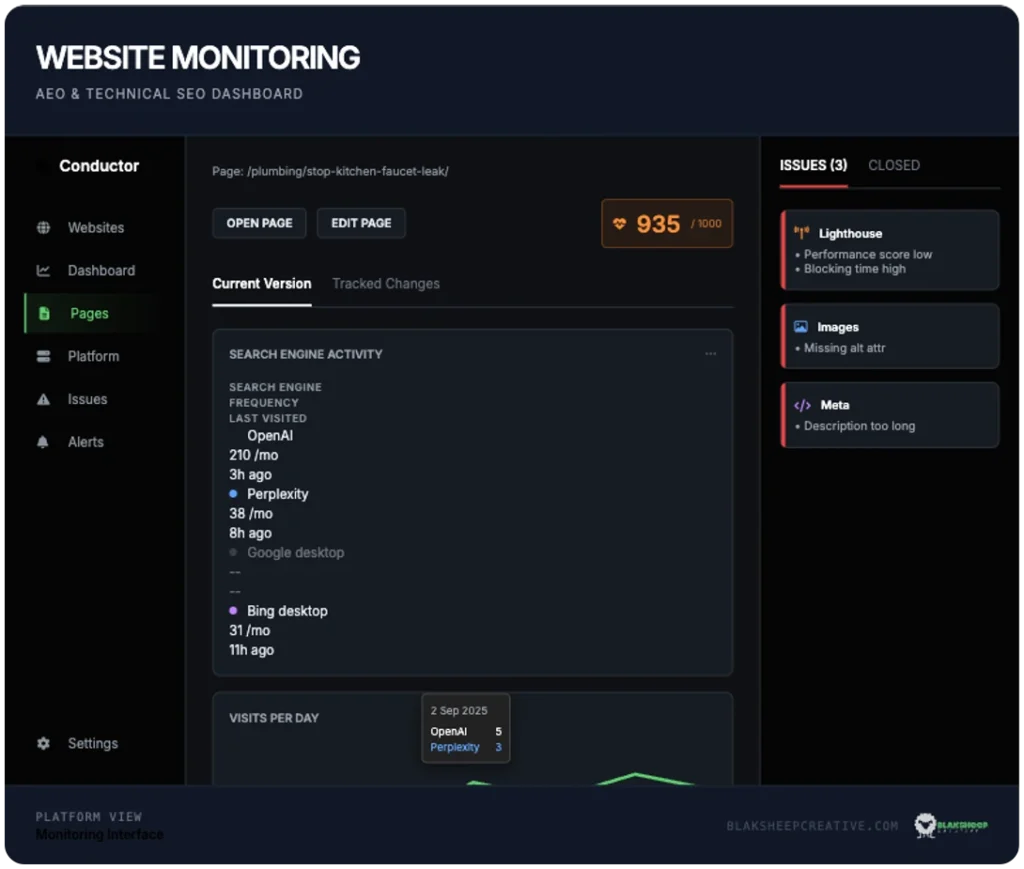Select the green Pages document icon
Viewport: 1024px width, 869px height.
[44, 313]
